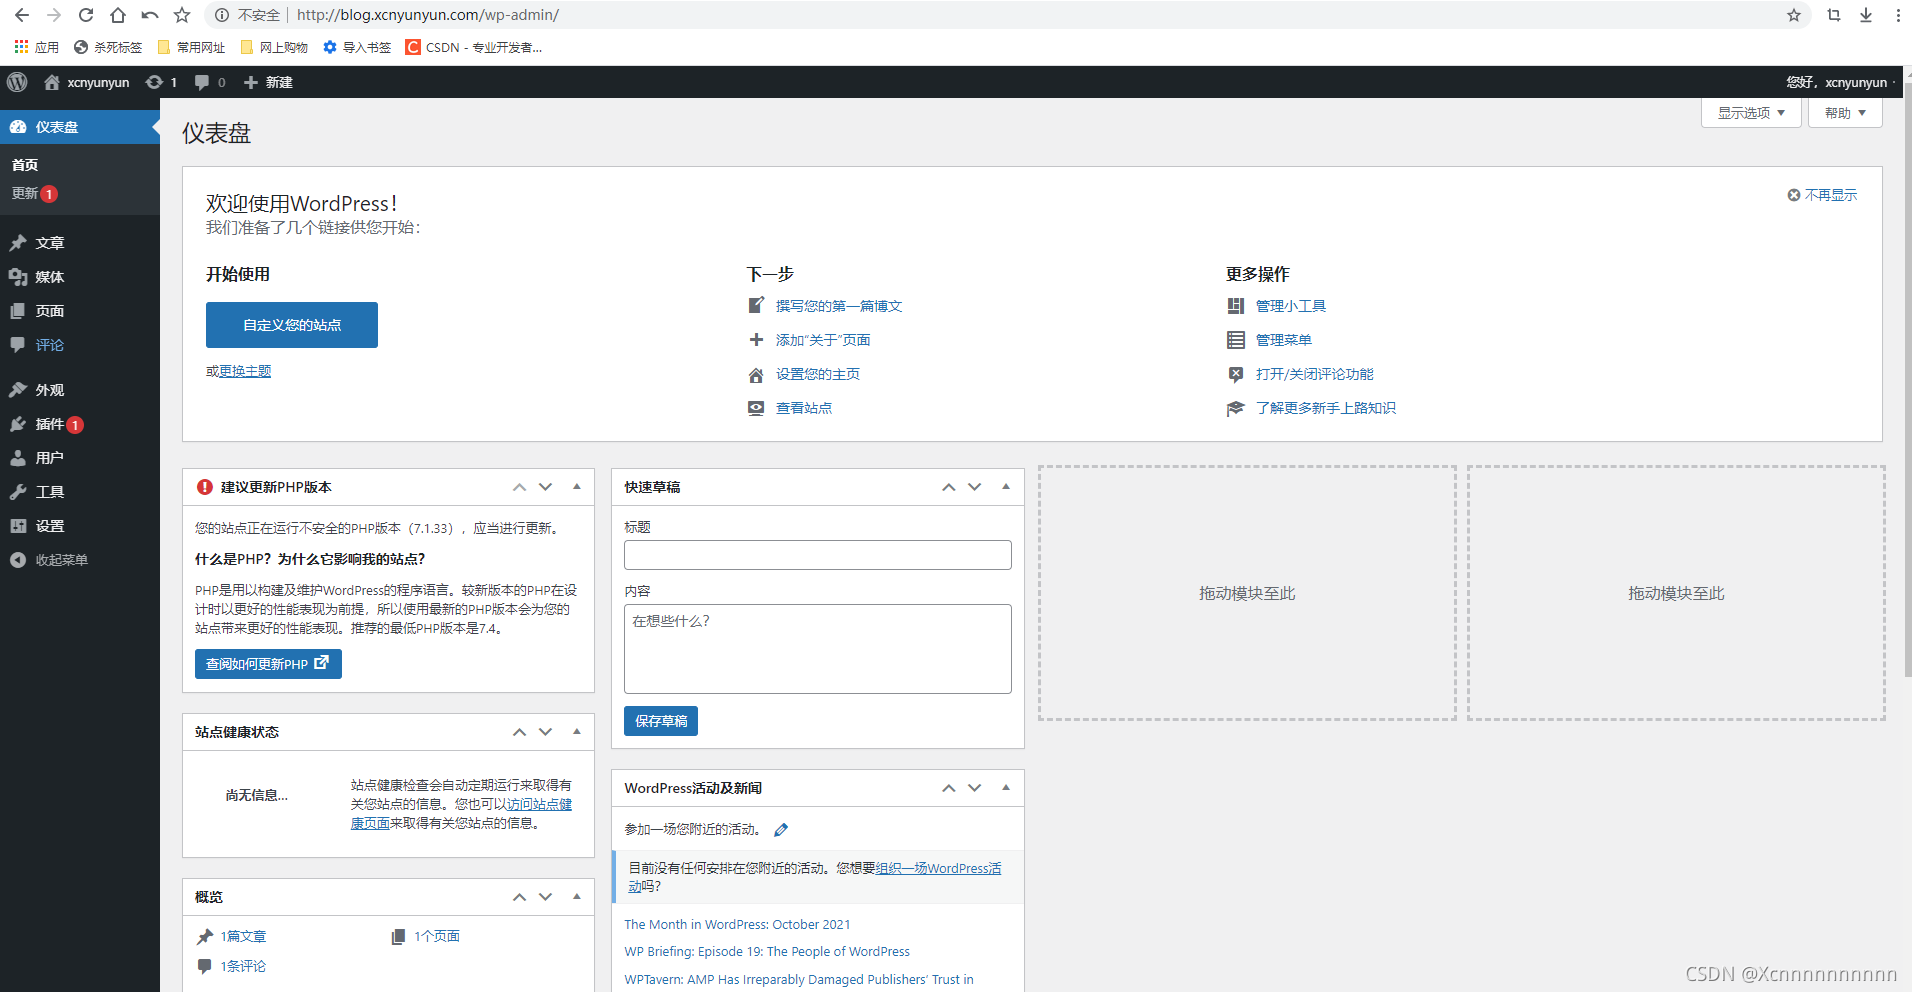Collapse the 快速草稿 widget
Viewport: 1912px width, 992px height.
[x=1006, y=487]
